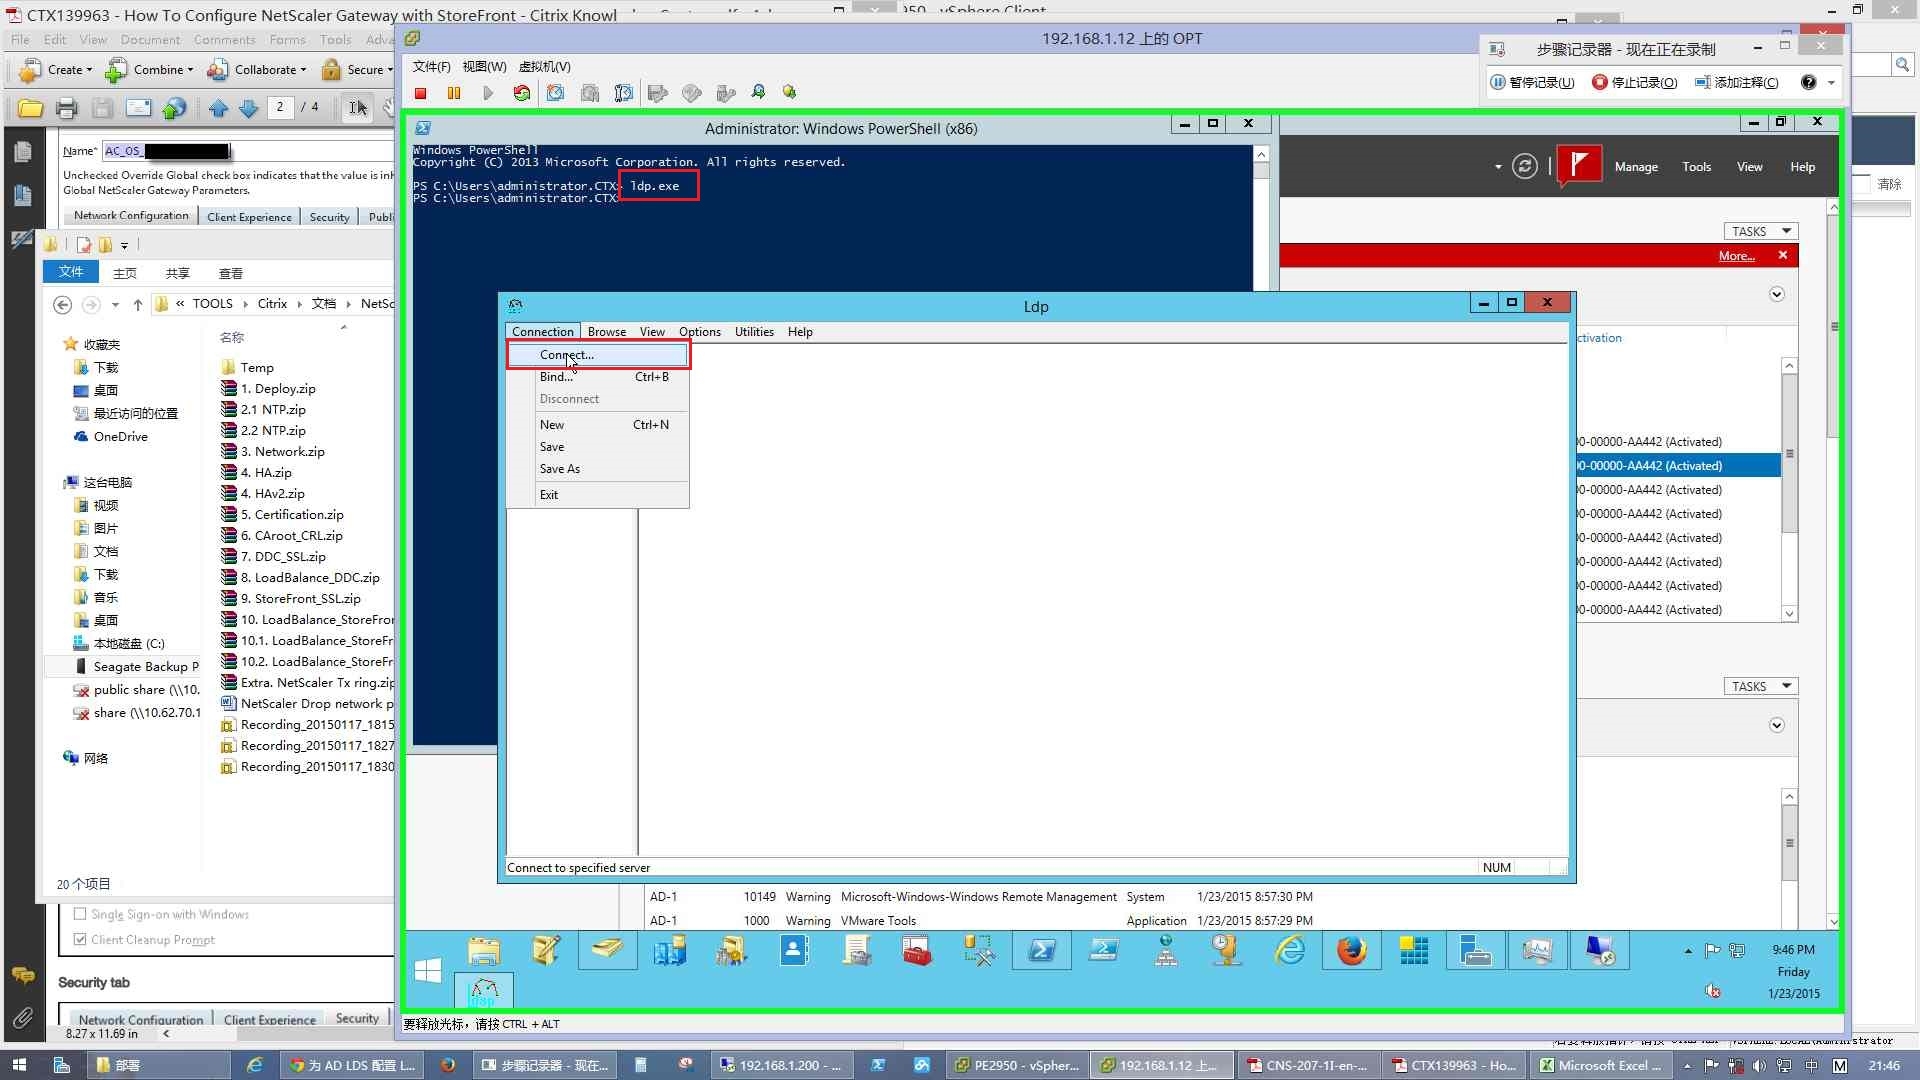Choose Save As in Connection menu
Viewport: 1920px width, 1080px height.
(598, 469)
